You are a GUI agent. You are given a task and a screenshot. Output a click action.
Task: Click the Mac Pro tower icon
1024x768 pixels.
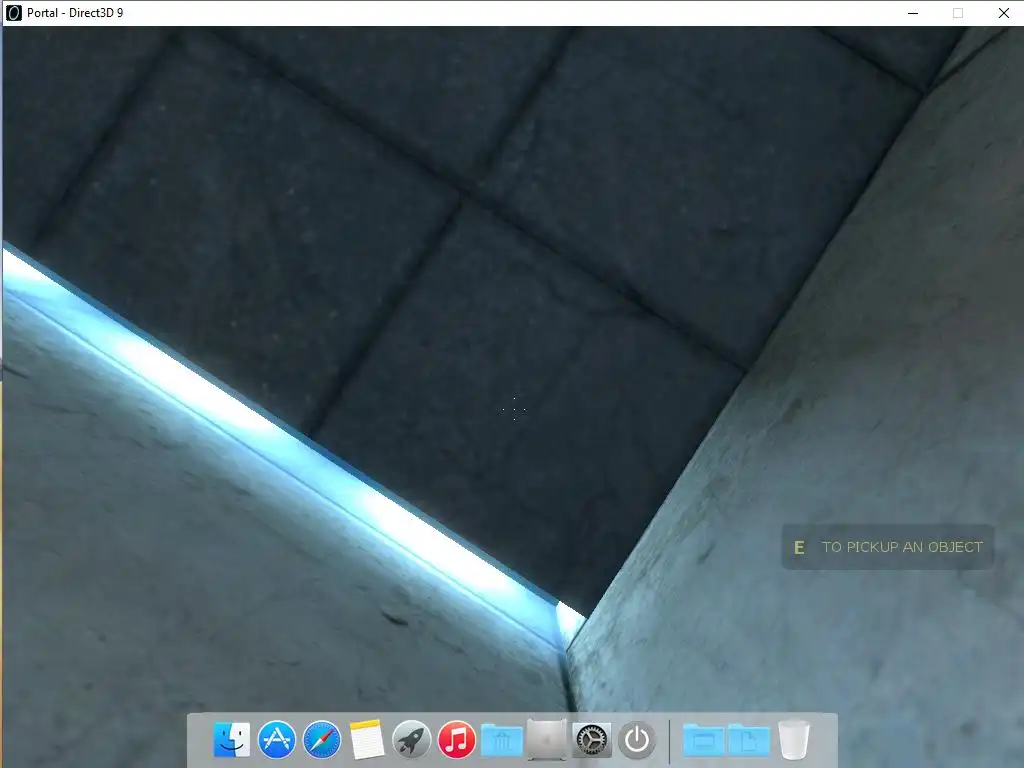(547, 740)
